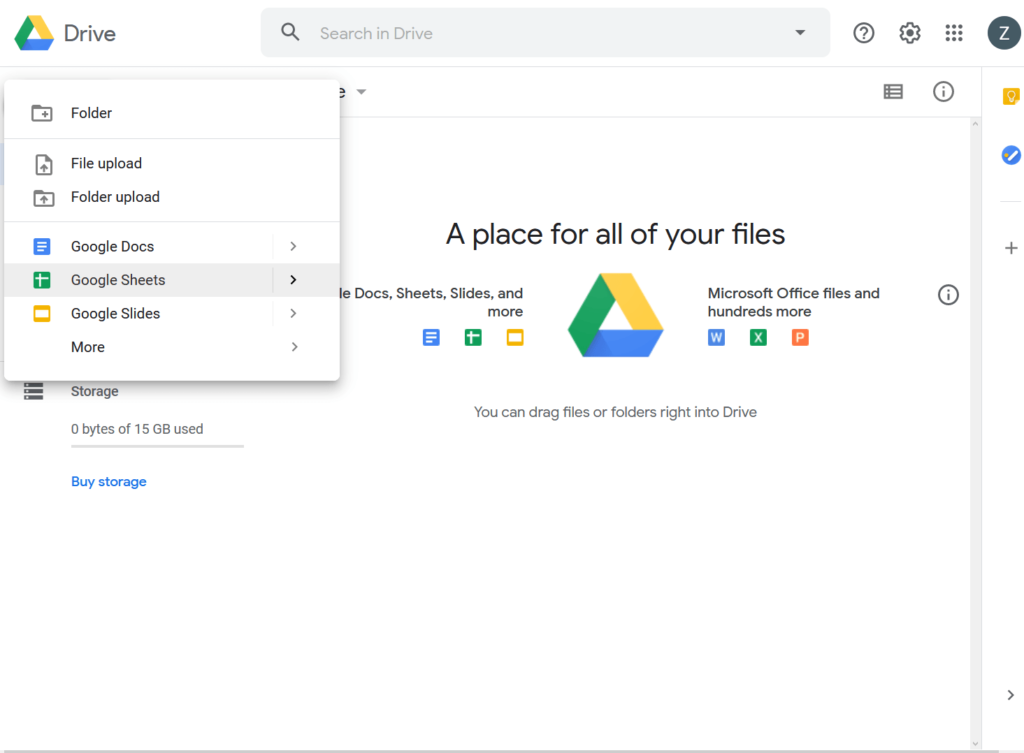Open the Google apps grid icon
This screenshot has width=1024, height=753.
[x=953, y=33]
